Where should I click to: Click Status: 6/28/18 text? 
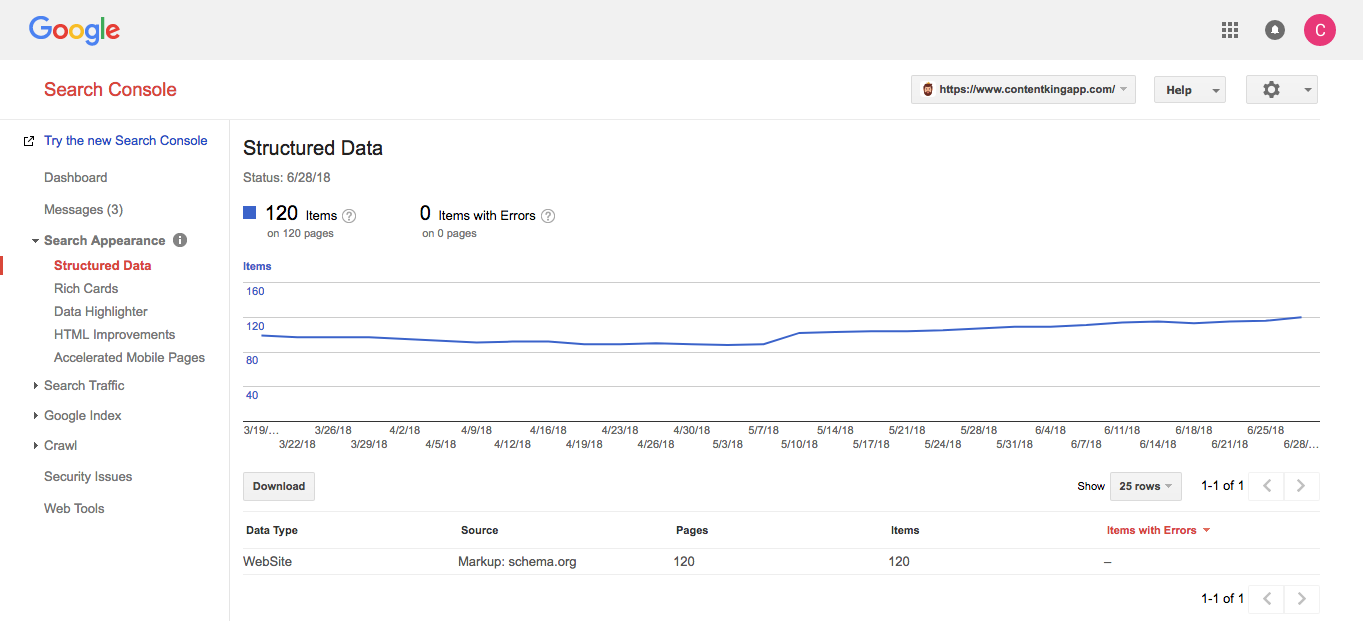(287, 178)
